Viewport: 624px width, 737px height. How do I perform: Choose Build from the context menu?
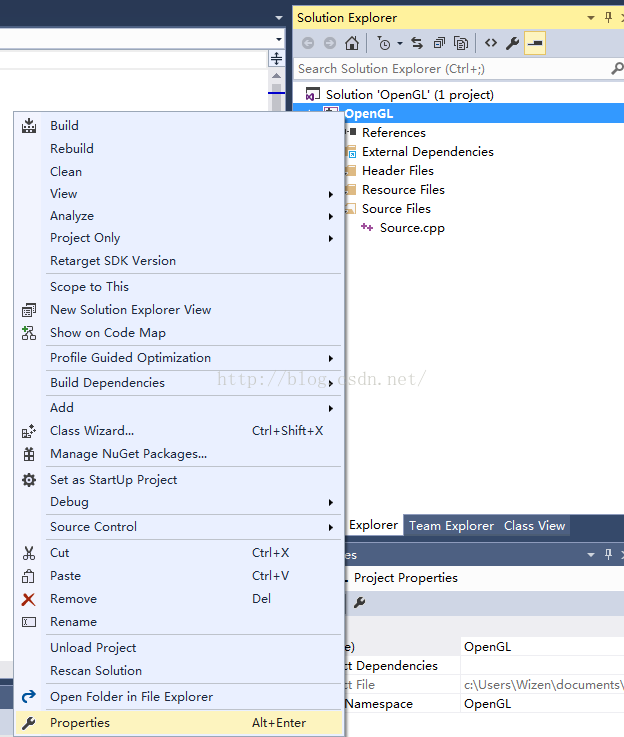[179, 125]
